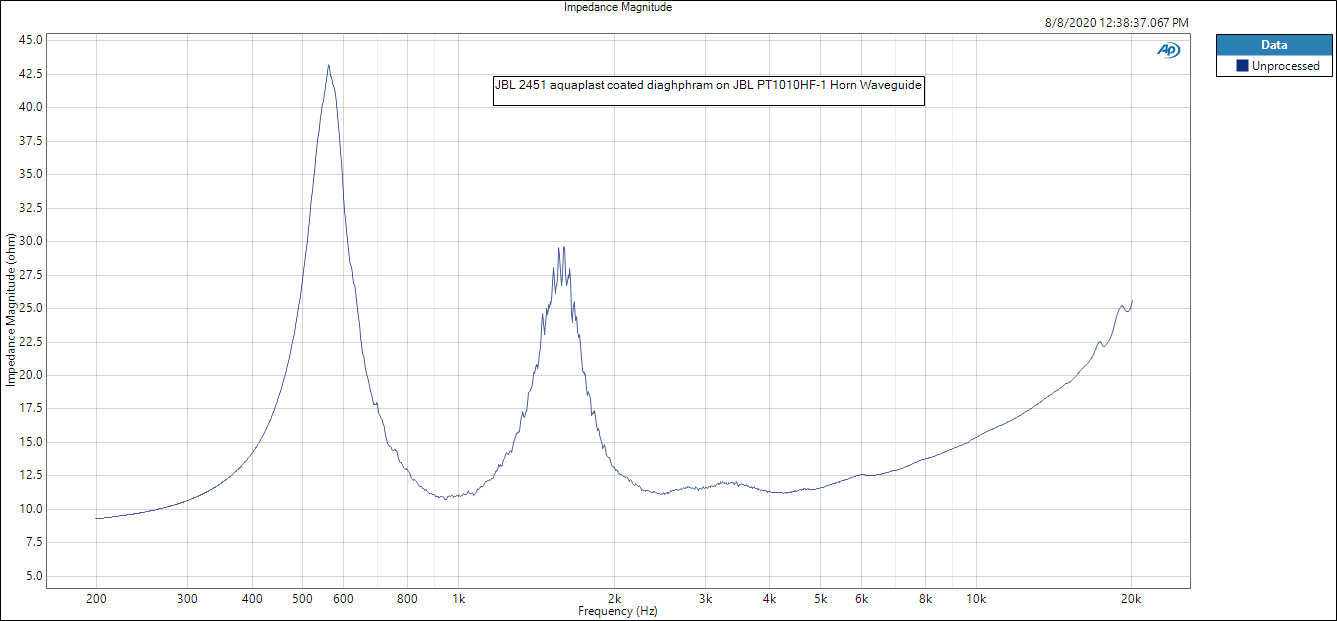Screen dimensions: 1337x621
Task: Click the 5.0 value on the Y axis
Action: tap(34, 576)
